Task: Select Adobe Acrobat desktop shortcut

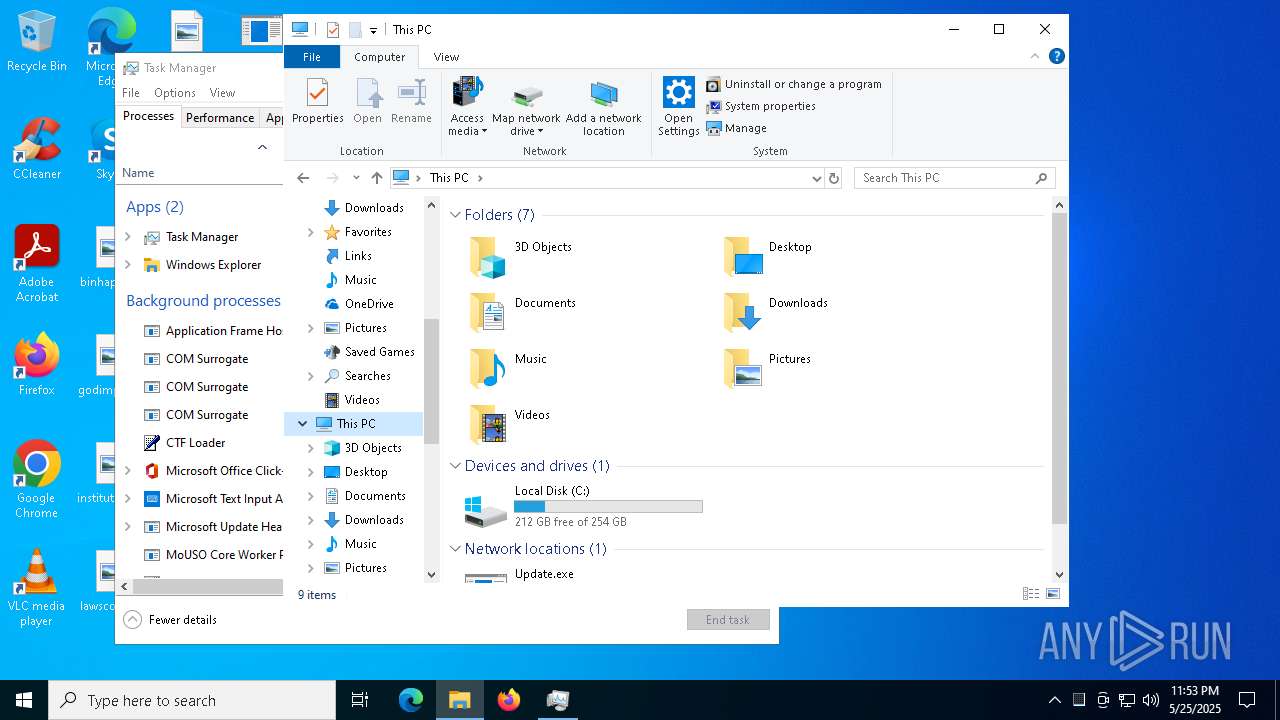Action: pyautogui.click(x=37, y=263)
